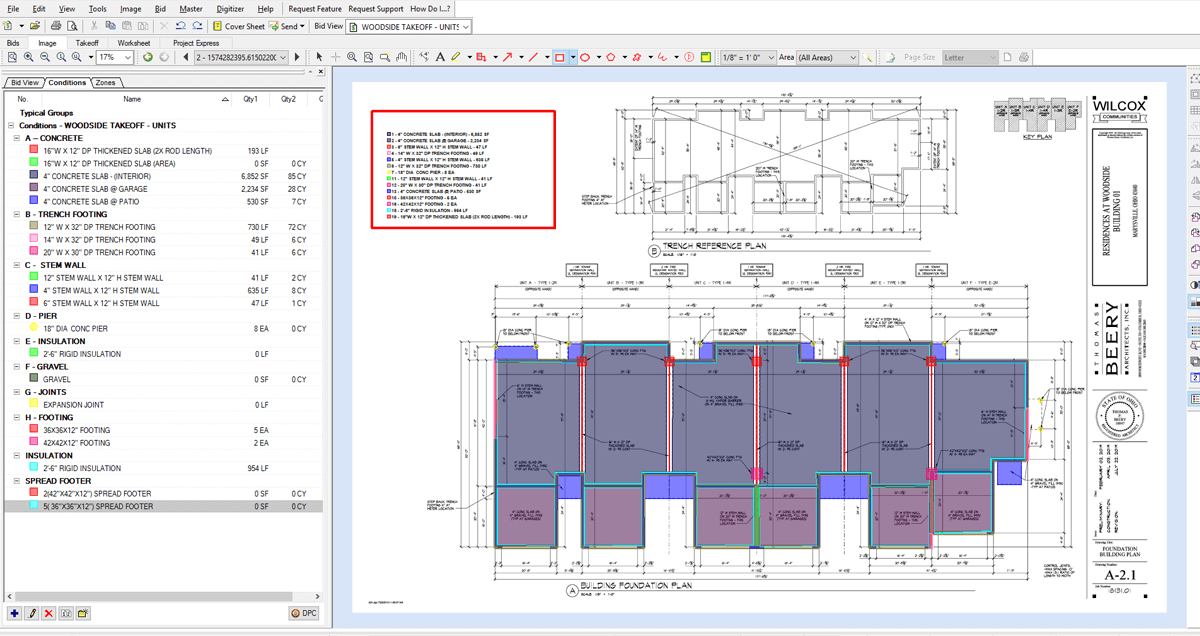The height and width of the screenshot is (636, 1200).
Task: Select the ellipse drawing tool
Action: click(x=585, y=57)
